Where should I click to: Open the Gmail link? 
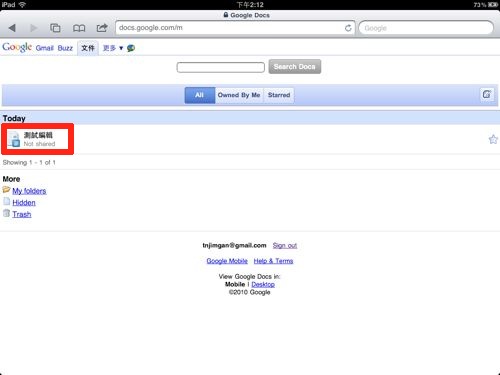pos(45,48)
